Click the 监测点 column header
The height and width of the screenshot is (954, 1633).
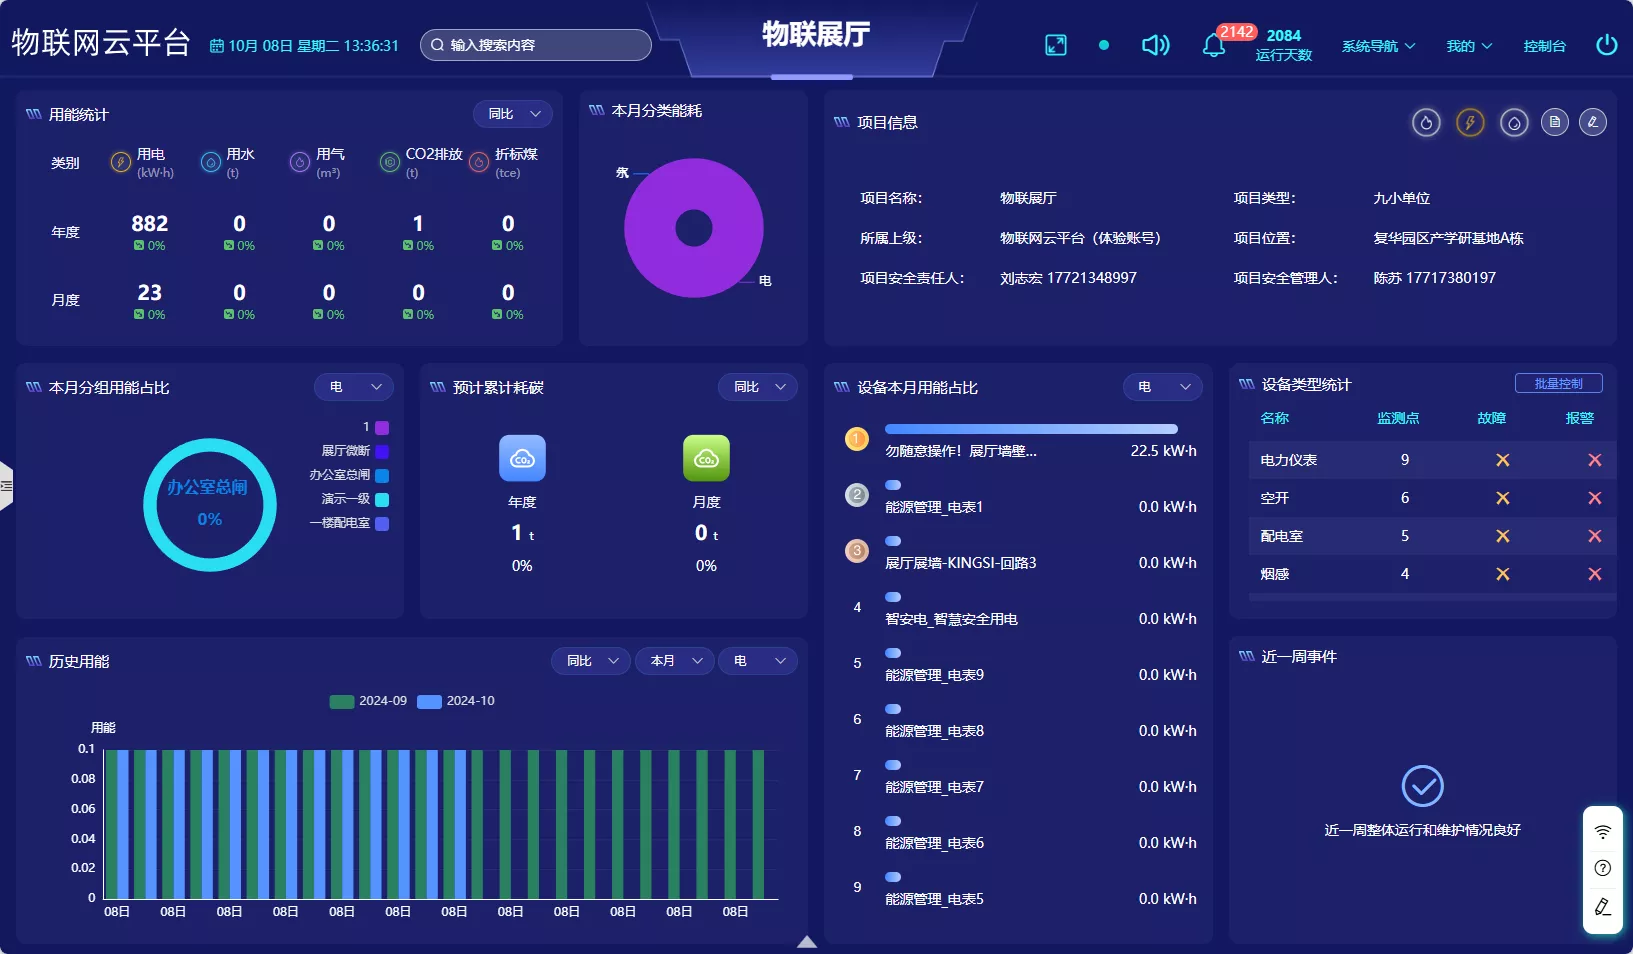coord(1398,418)
